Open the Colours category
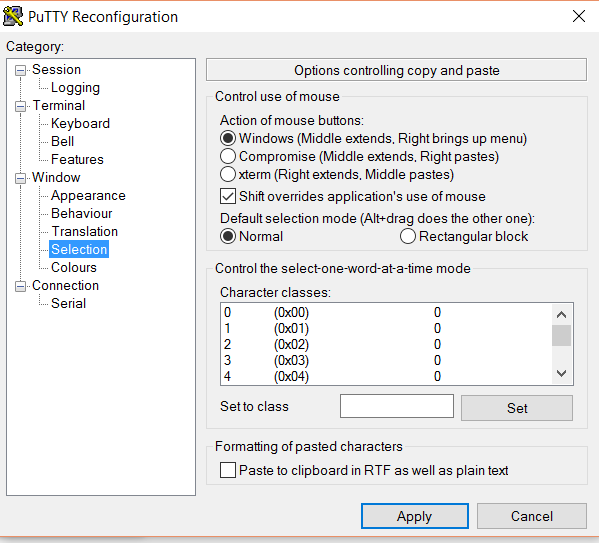 tap(74, 267)
